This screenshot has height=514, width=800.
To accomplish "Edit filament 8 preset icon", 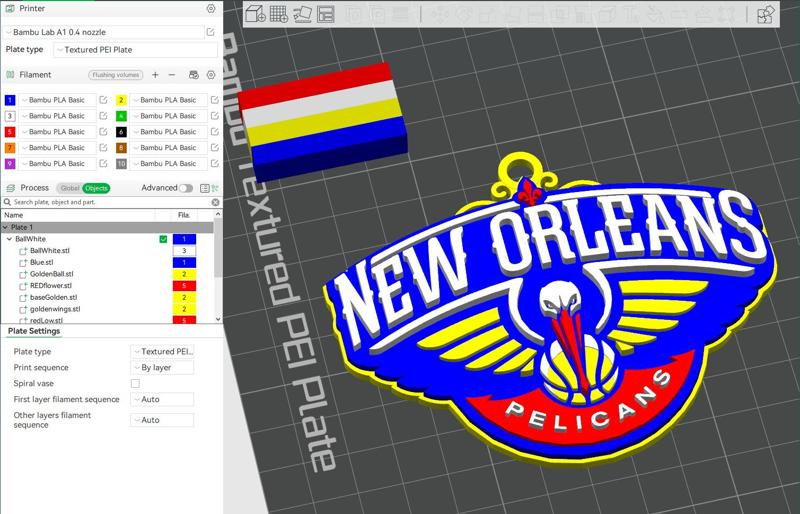I will [215, 148].
